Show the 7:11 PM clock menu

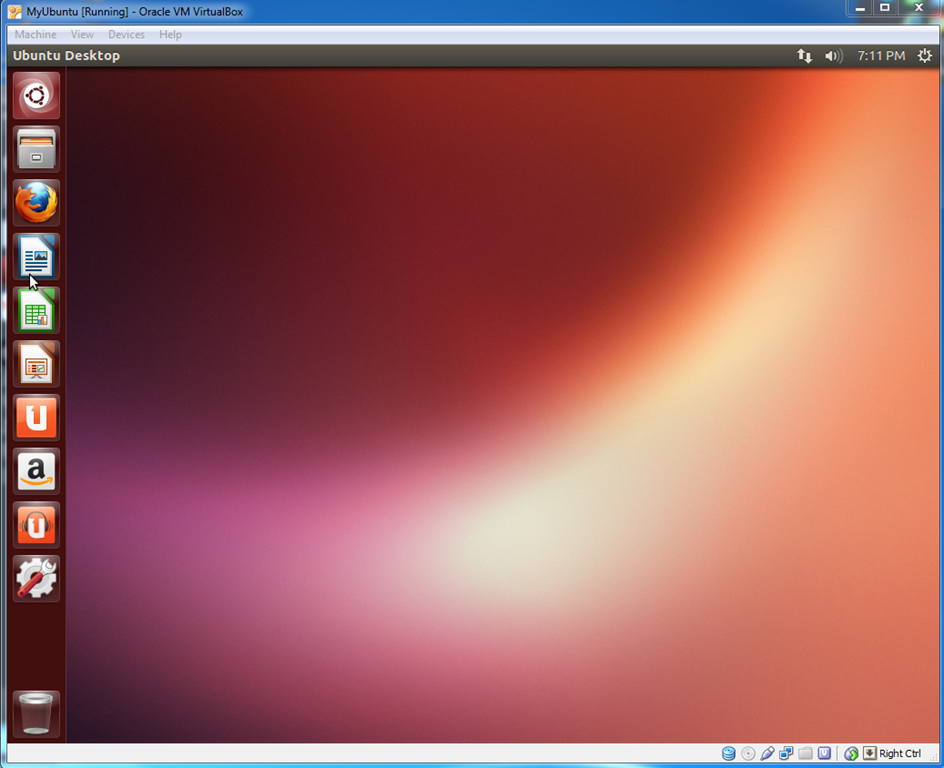(881, 56)
